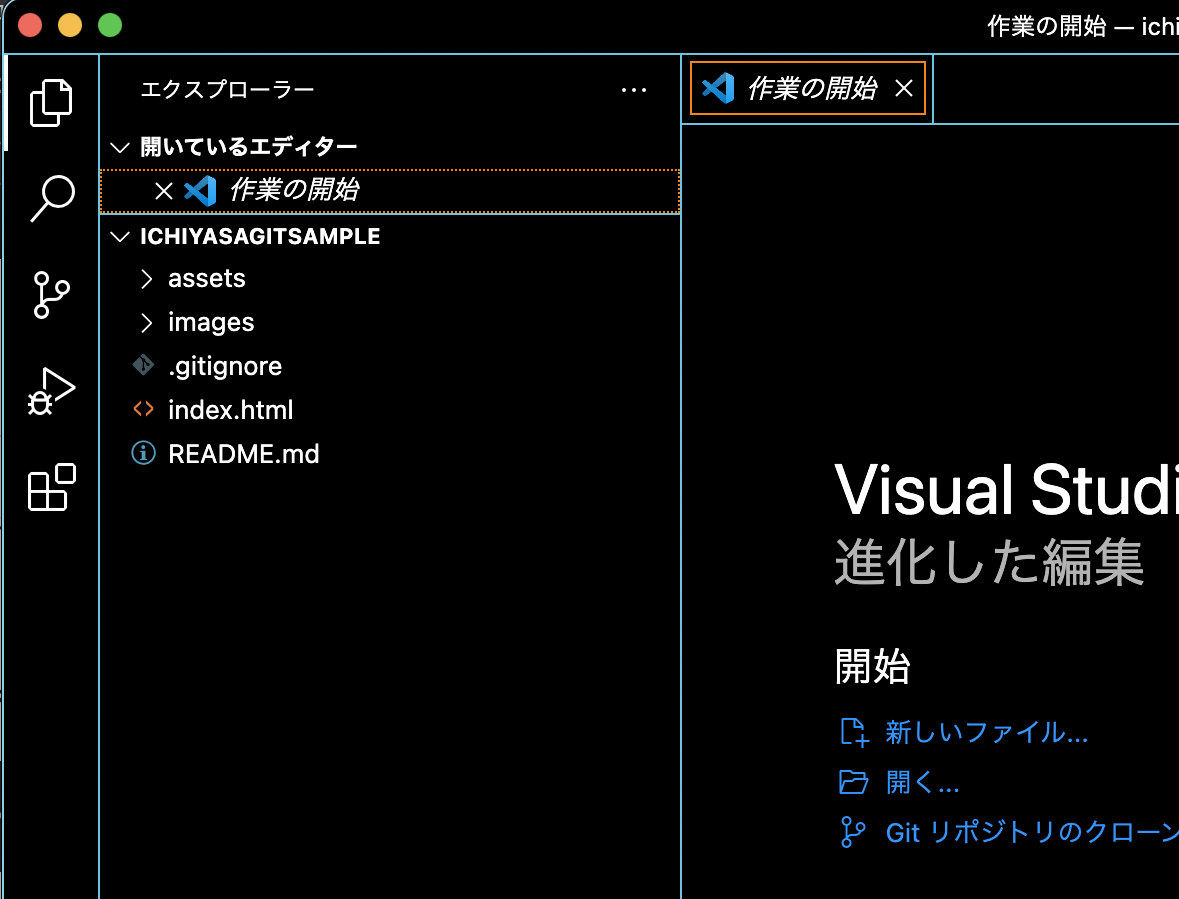Close 作業の開始 in open editors list

[x=164, y=191]
